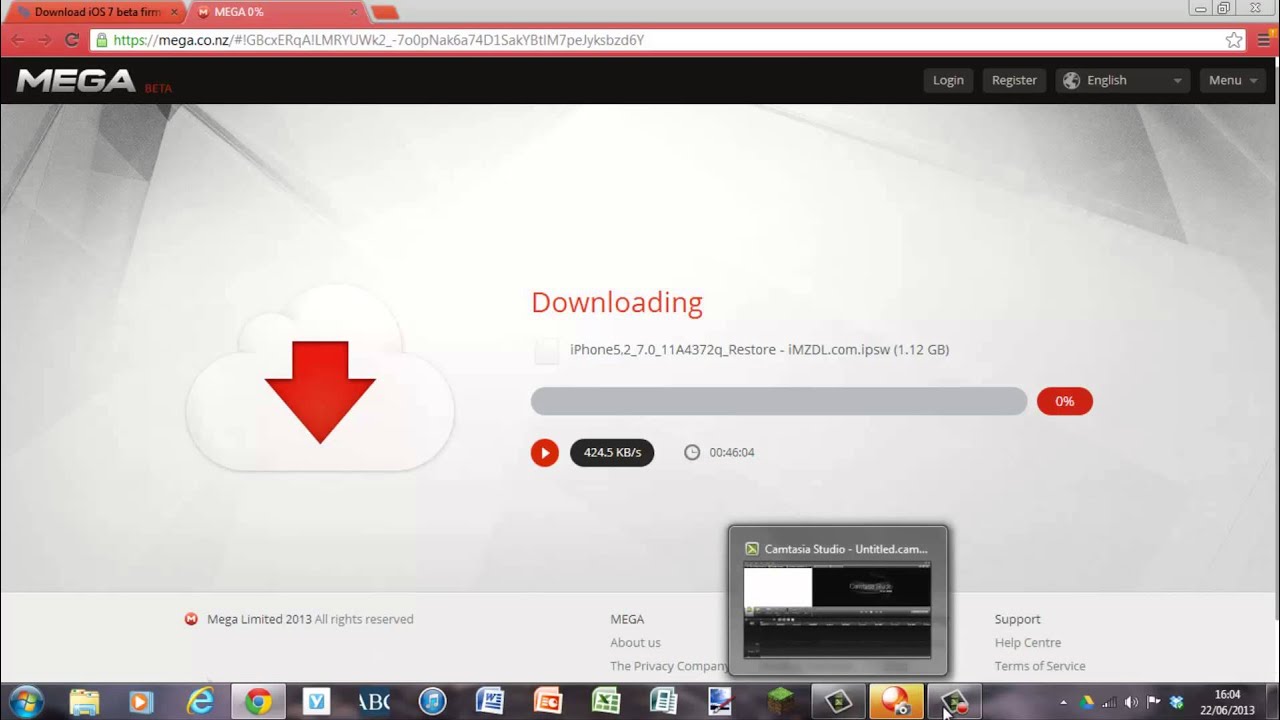Image resolution: width=1280 pixels, height=720 pixels.
Task: Open Windows Explorer from taskbar
Action: tap(85, 702)
